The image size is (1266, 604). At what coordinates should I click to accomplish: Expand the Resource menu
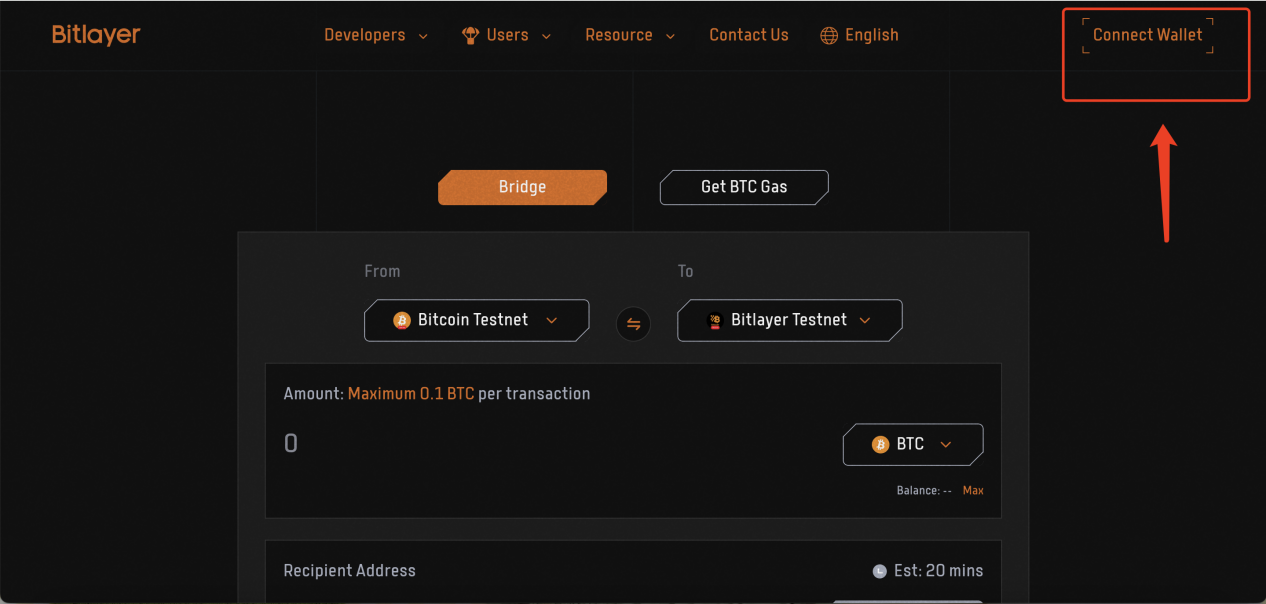[x=630, y=35]
